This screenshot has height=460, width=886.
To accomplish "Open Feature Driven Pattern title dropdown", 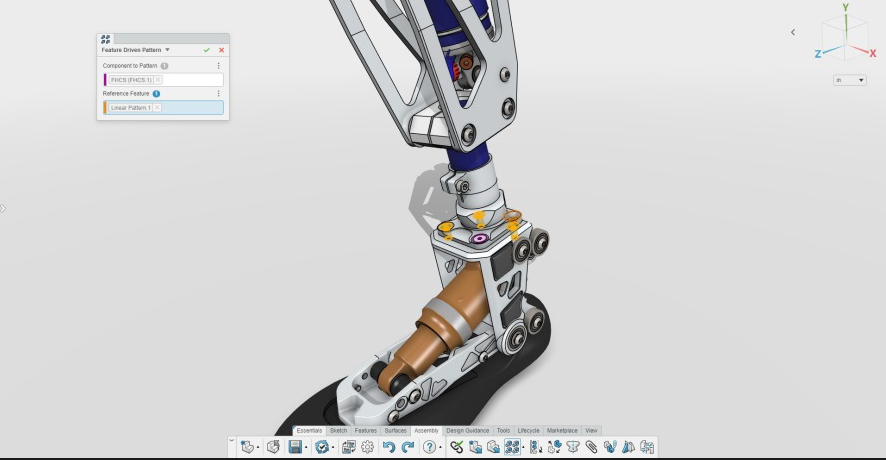I will pos(167,50).
